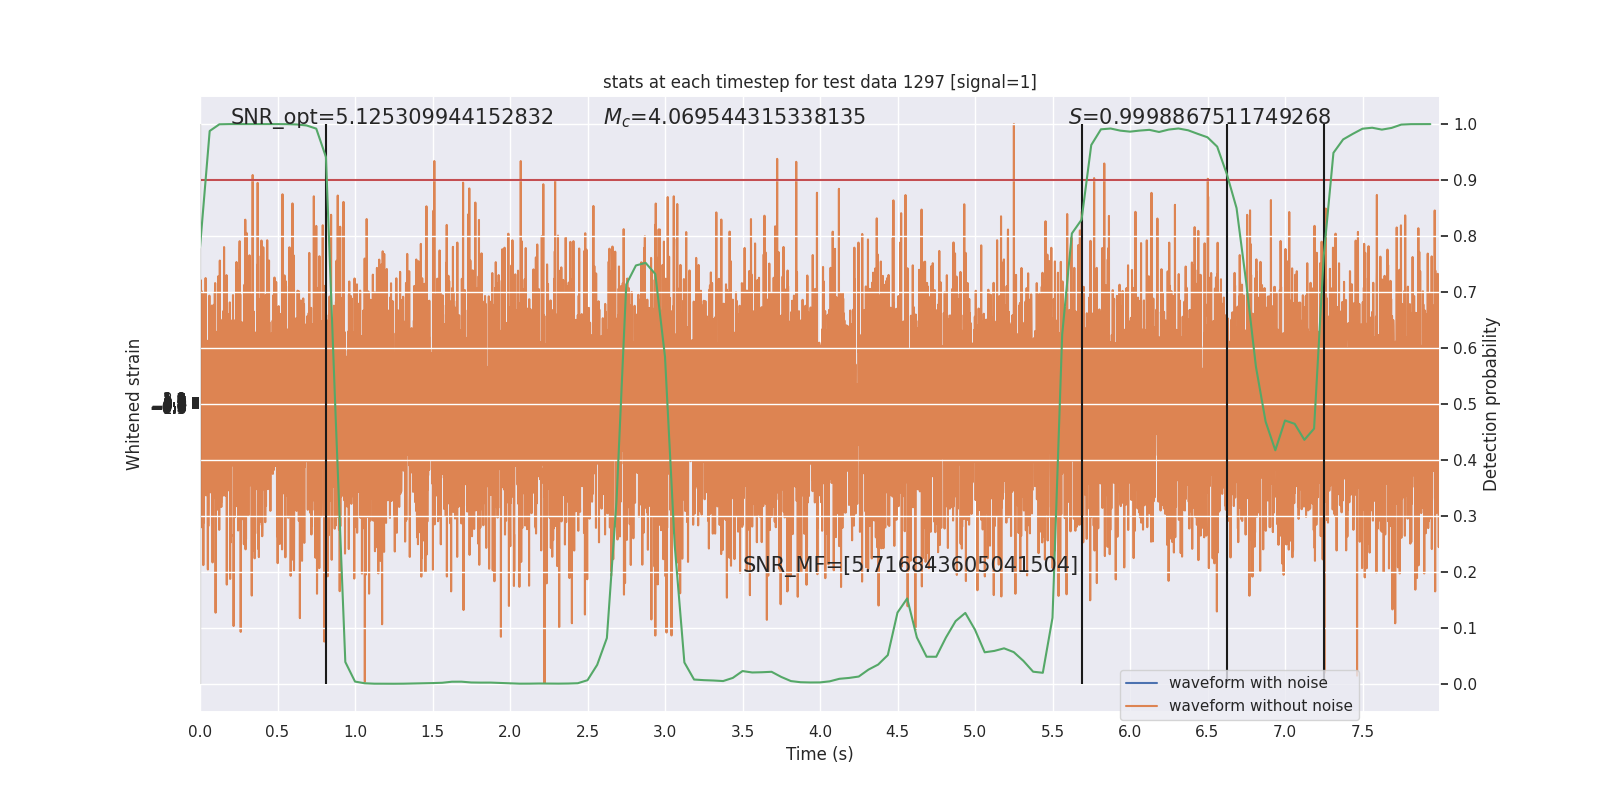Select the SNR_opt=5.125309944152832 annotation
1600x800 pixels.
[x=392, y=117]
